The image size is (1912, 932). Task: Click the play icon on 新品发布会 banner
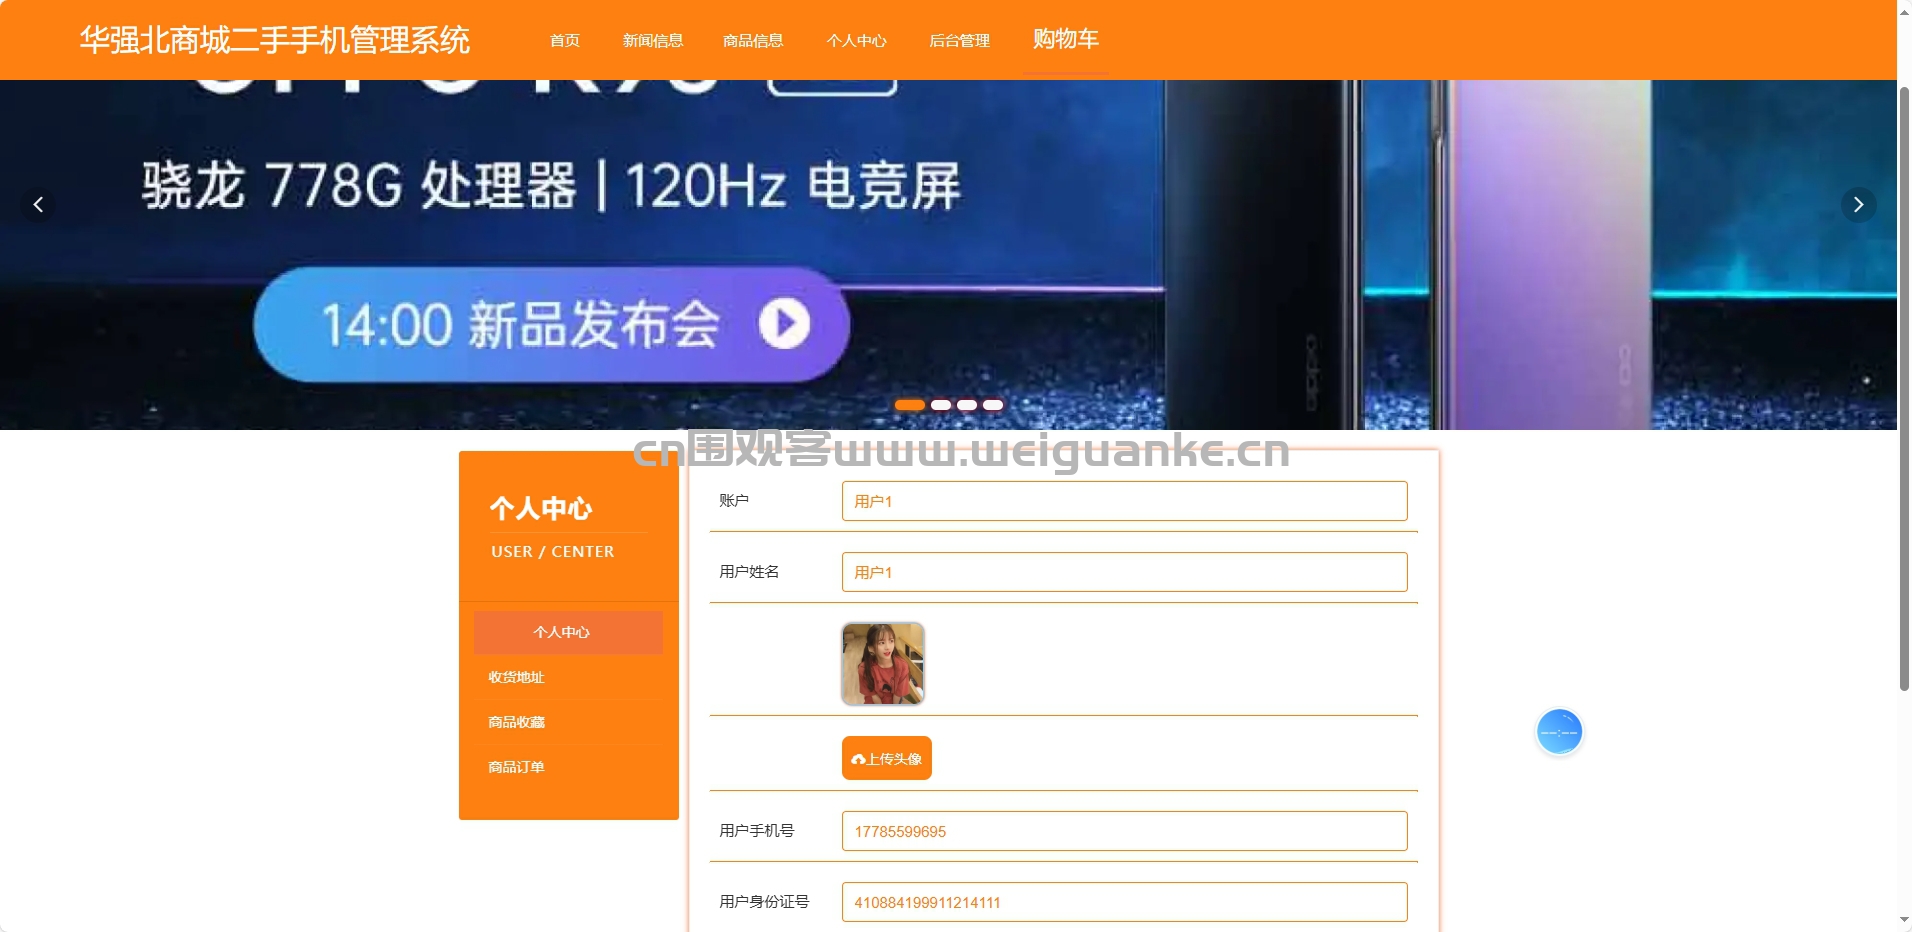tap(784, 324)
